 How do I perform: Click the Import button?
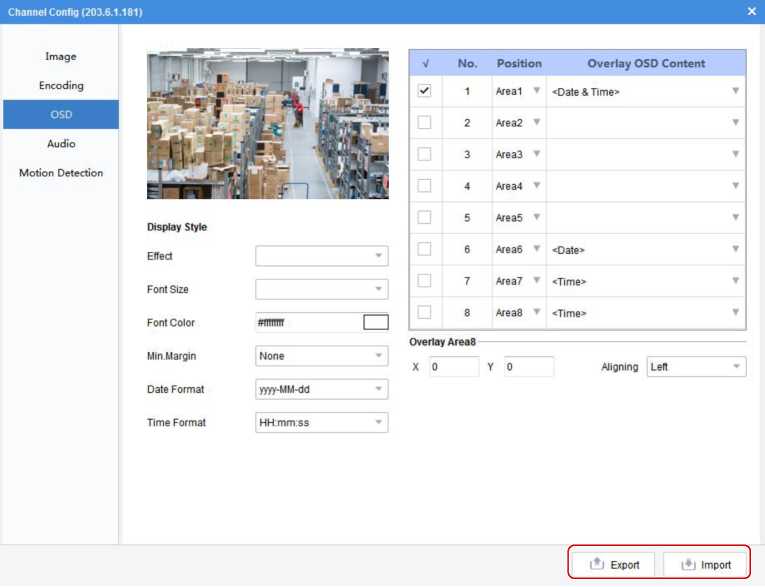click(x=705, y=564)
